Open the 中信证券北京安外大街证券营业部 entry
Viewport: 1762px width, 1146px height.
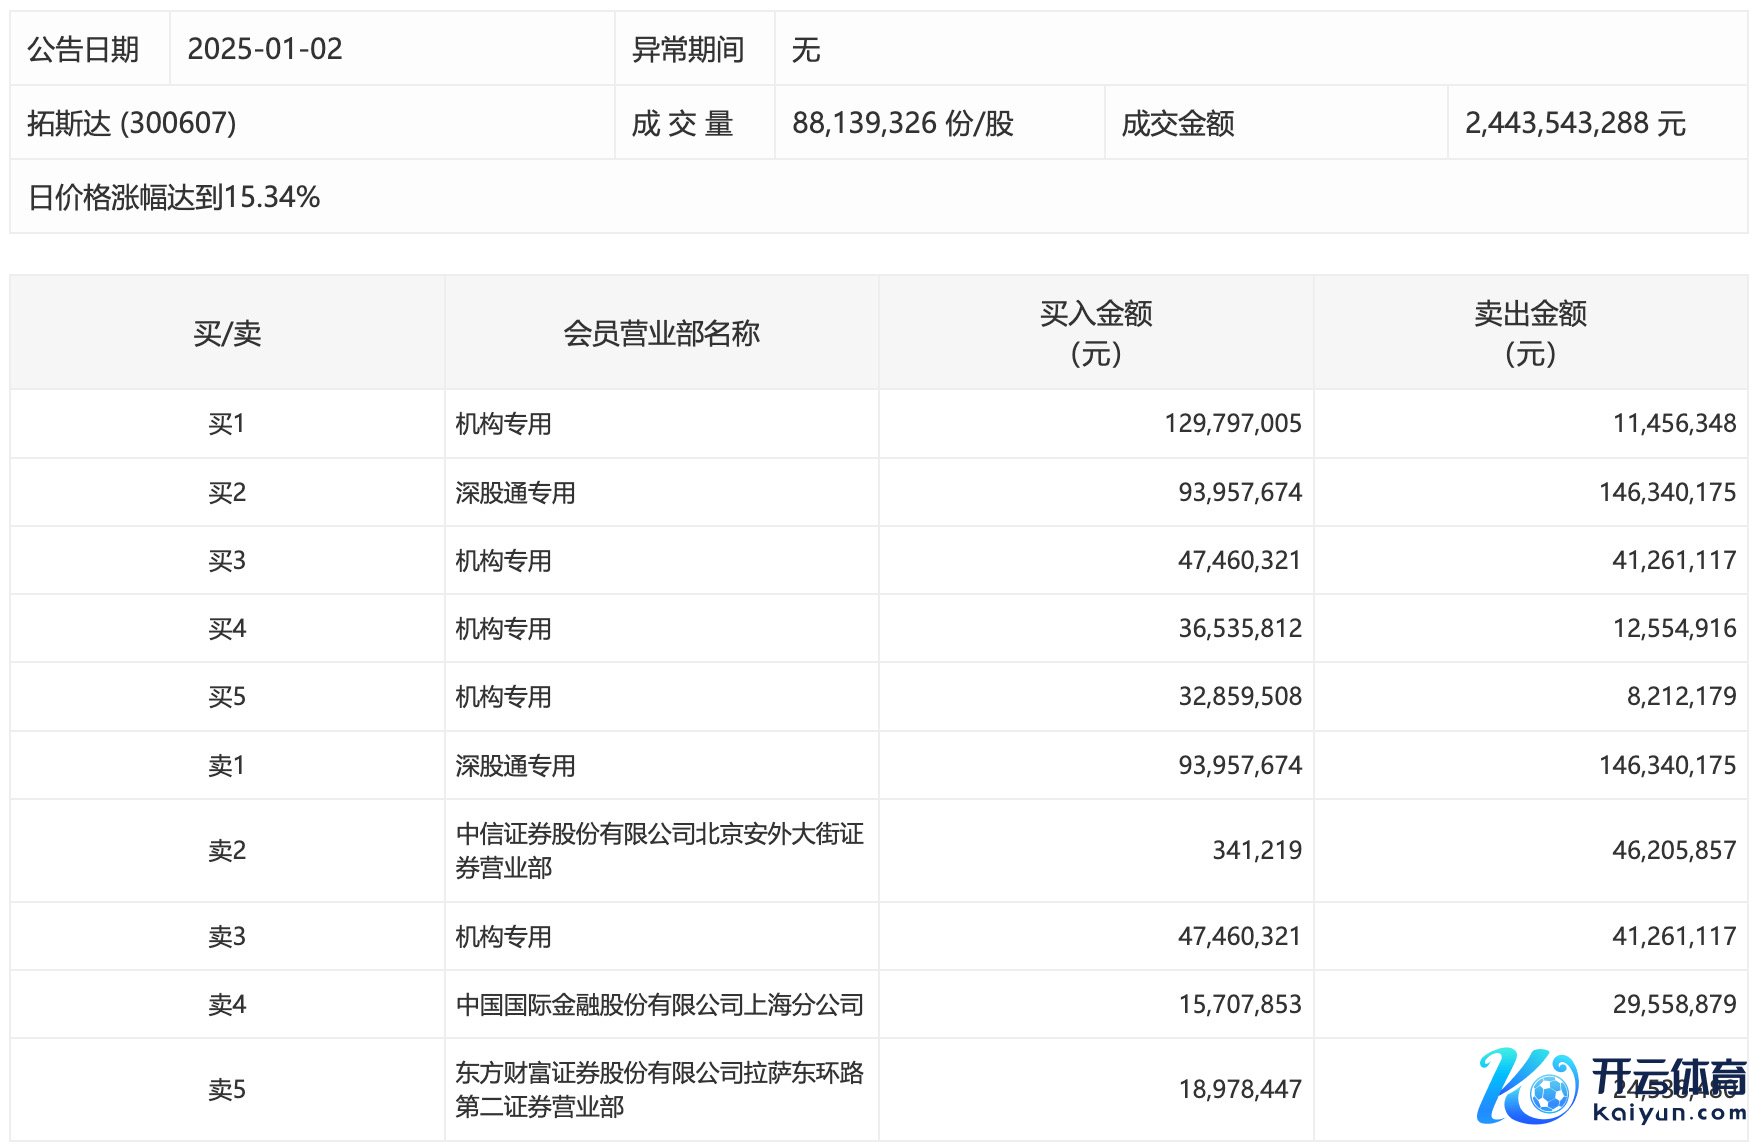coord(659,850)
